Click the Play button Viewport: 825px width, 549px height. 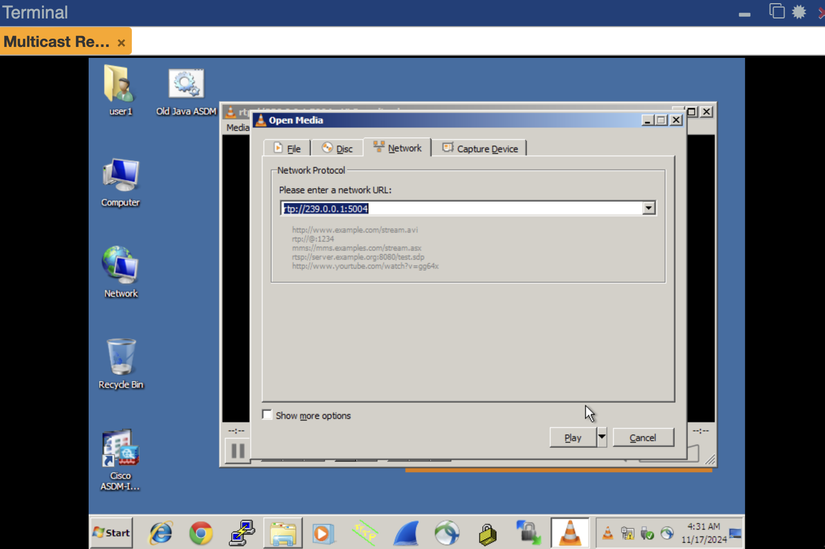pyautogui.click(x=573, y=437)
